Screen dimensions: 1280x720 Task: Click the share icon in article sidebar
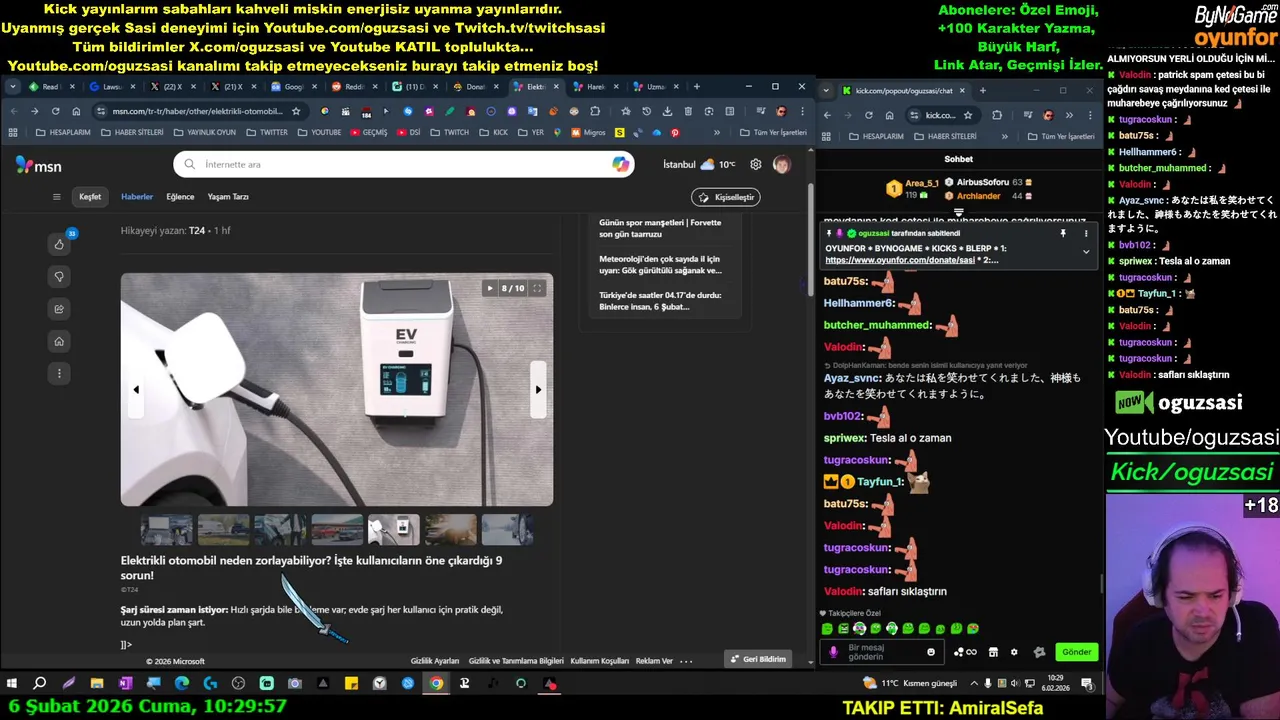pos(59,309)
